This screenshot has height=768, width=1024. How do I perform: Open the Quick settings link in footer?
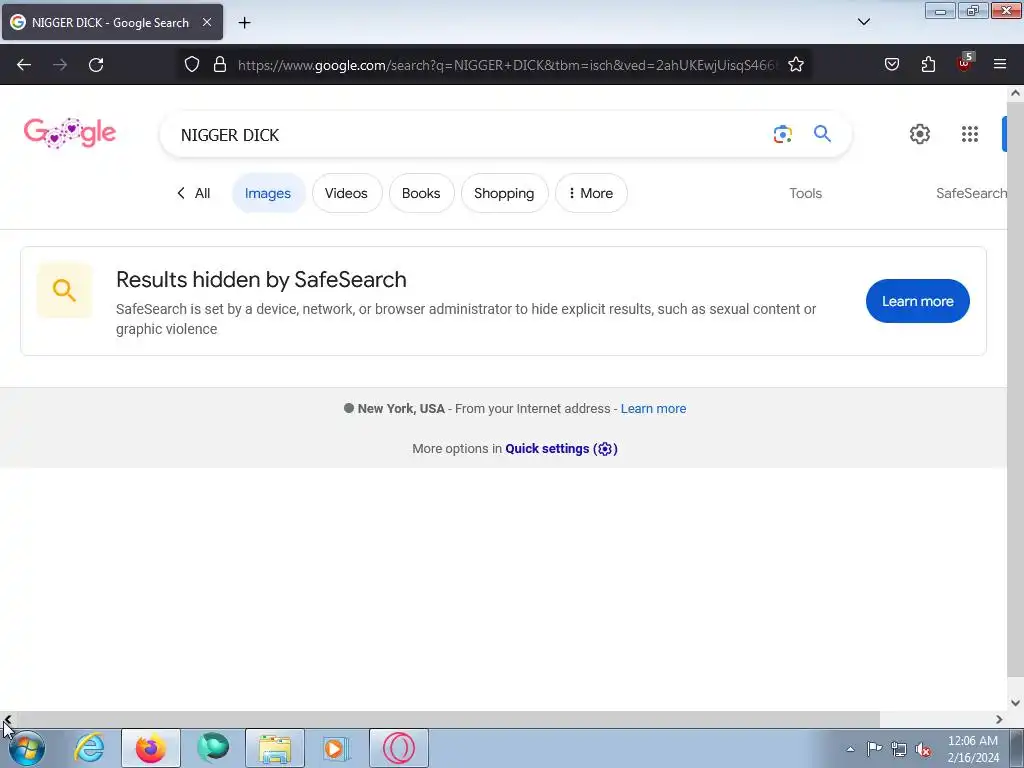click(x=561, y=449)
